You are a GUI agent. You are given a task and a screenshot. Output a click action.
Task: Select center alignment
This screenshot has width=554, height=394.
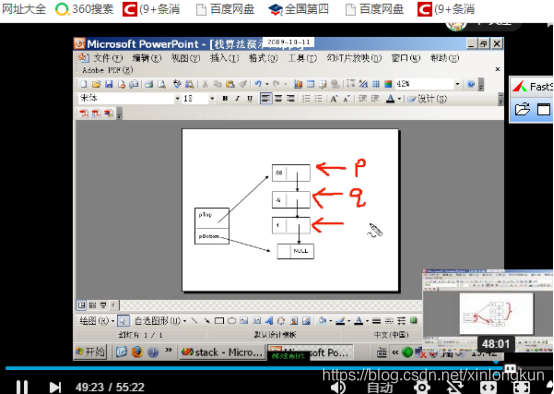point(278,99)
